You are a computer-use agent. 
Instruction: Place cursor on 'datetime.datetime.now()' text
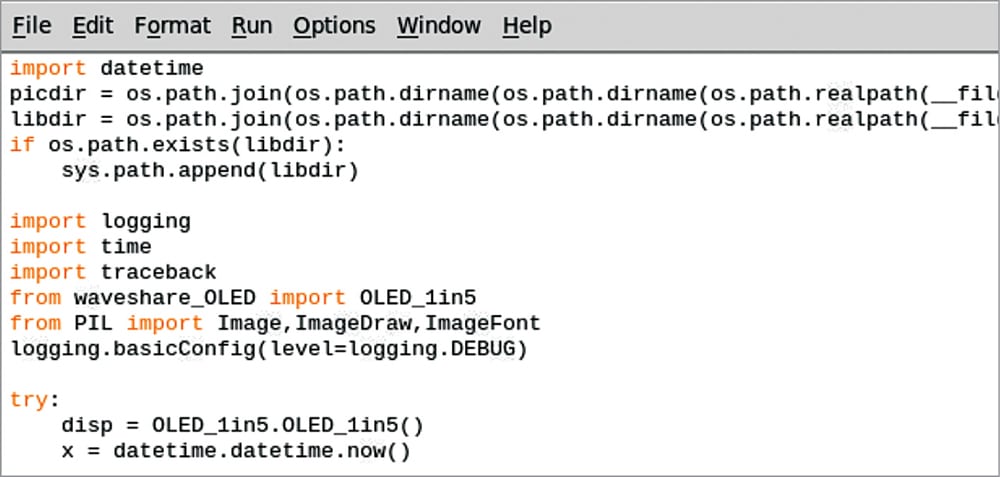coord(262,451)
